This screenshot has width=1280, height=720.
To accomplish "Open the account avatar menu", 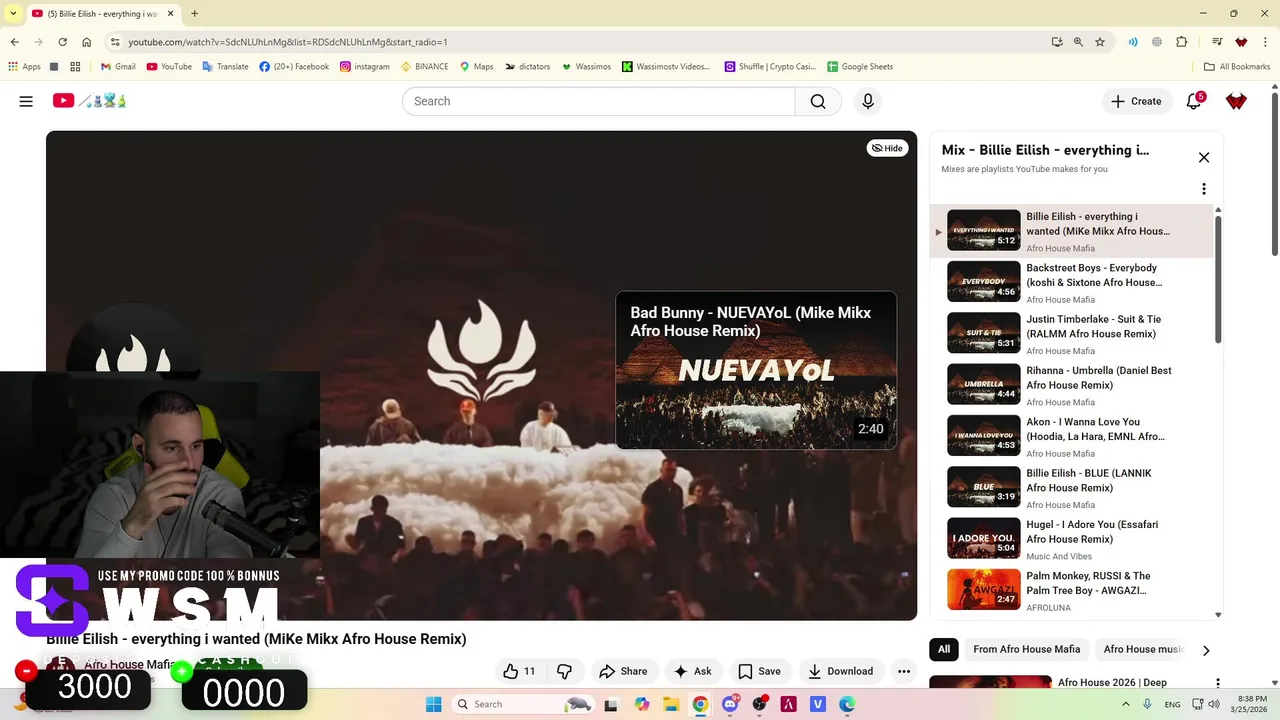I will (x=1236, y=101).
